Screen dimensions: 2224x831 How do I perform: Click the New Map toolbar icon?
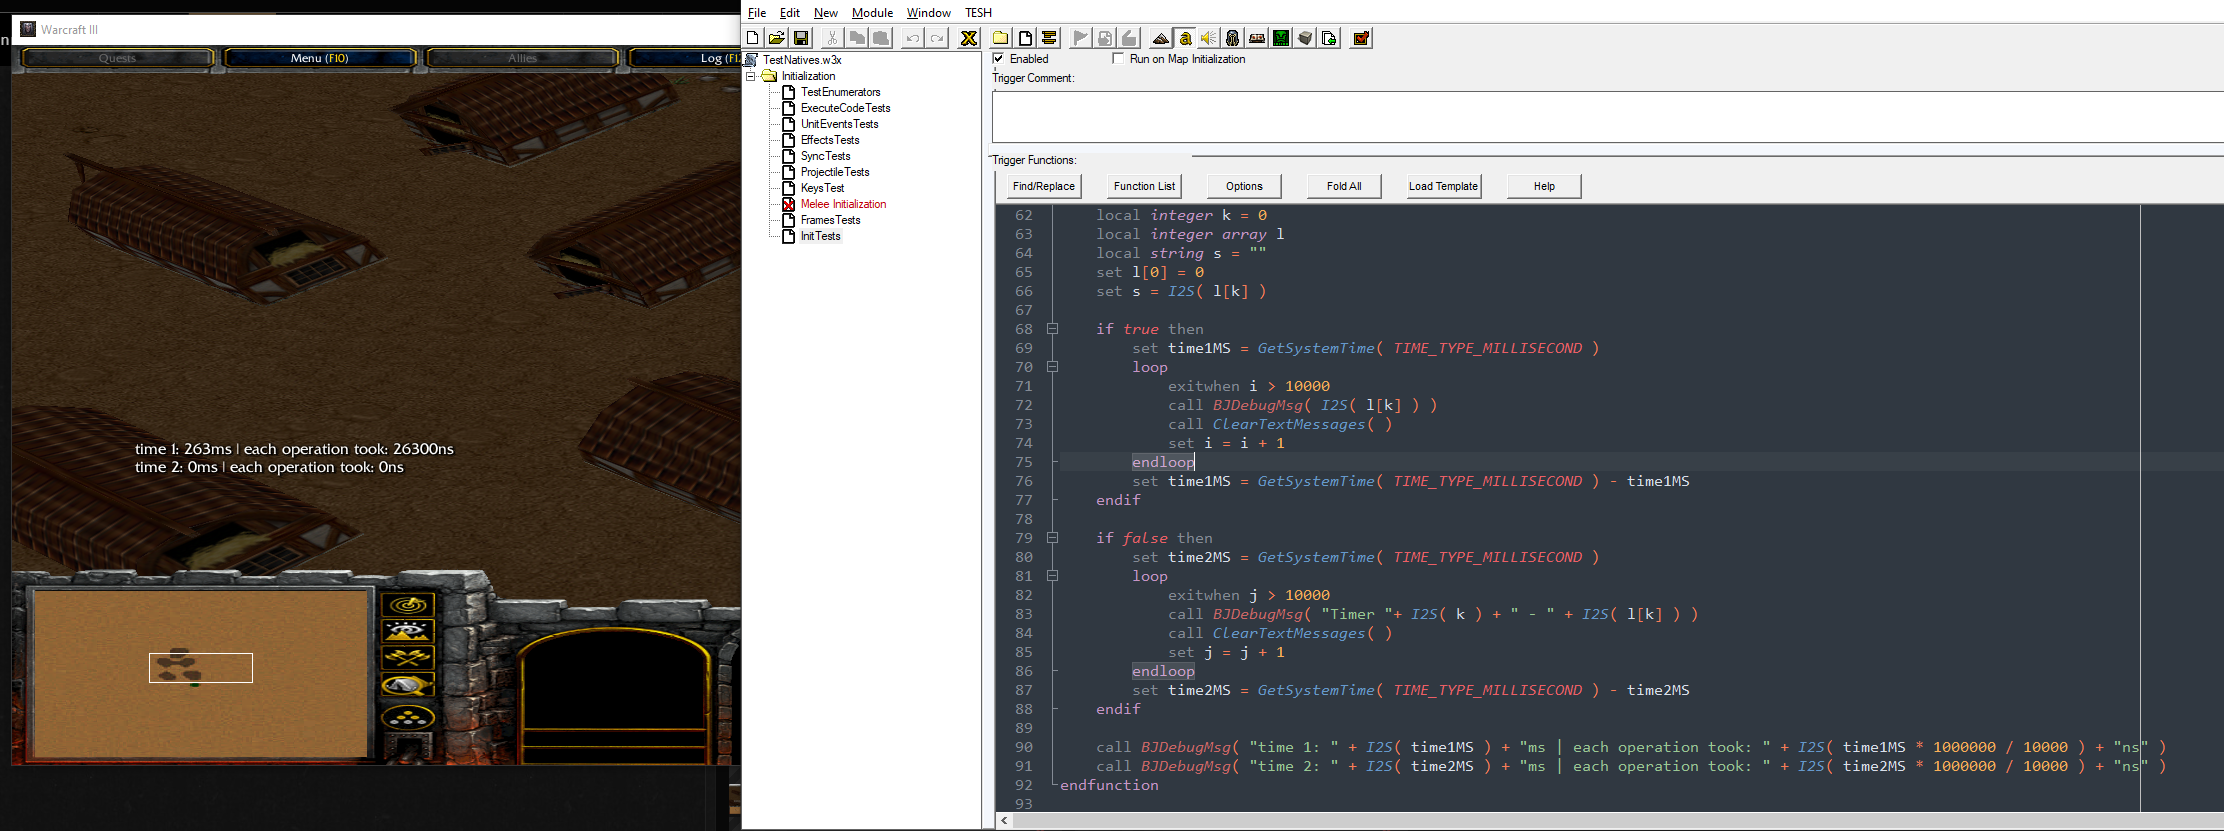coord(753,38)
